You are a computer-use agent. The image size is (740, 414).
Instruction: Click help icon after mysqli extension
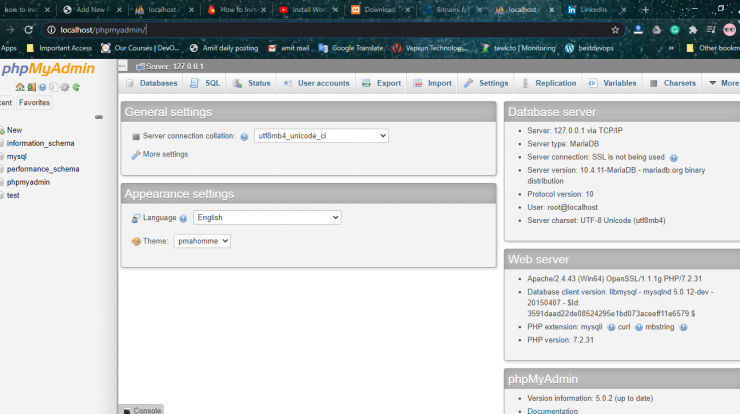click(x=611, y=327)
